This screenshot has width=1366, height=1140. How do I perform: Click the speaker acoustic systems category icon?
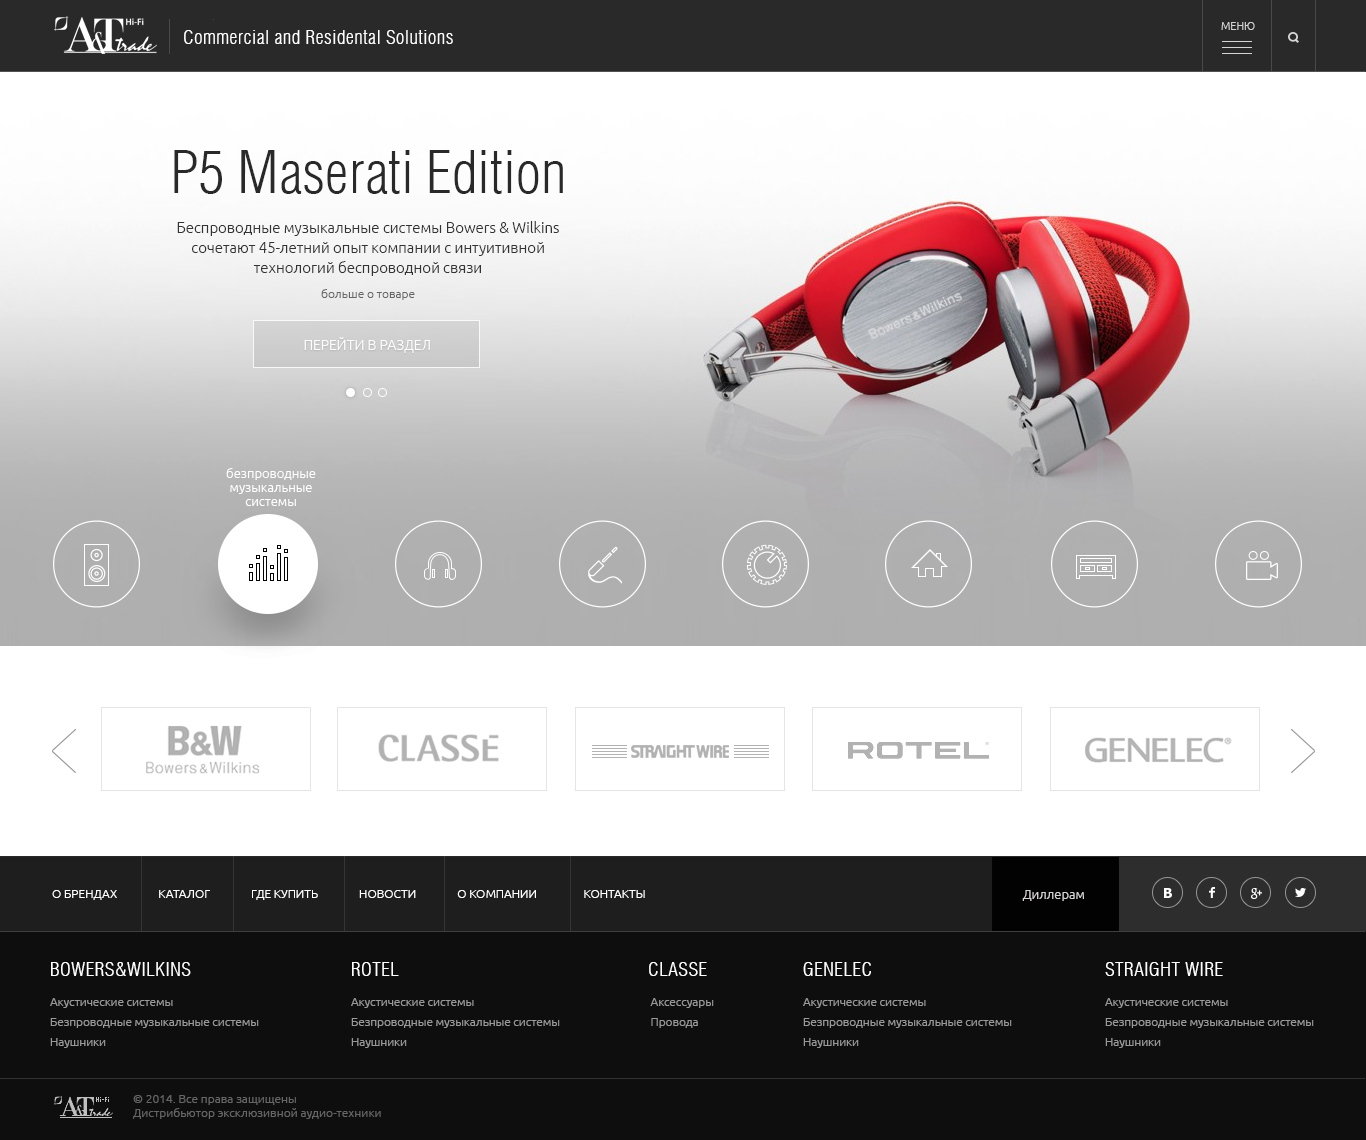96,564
